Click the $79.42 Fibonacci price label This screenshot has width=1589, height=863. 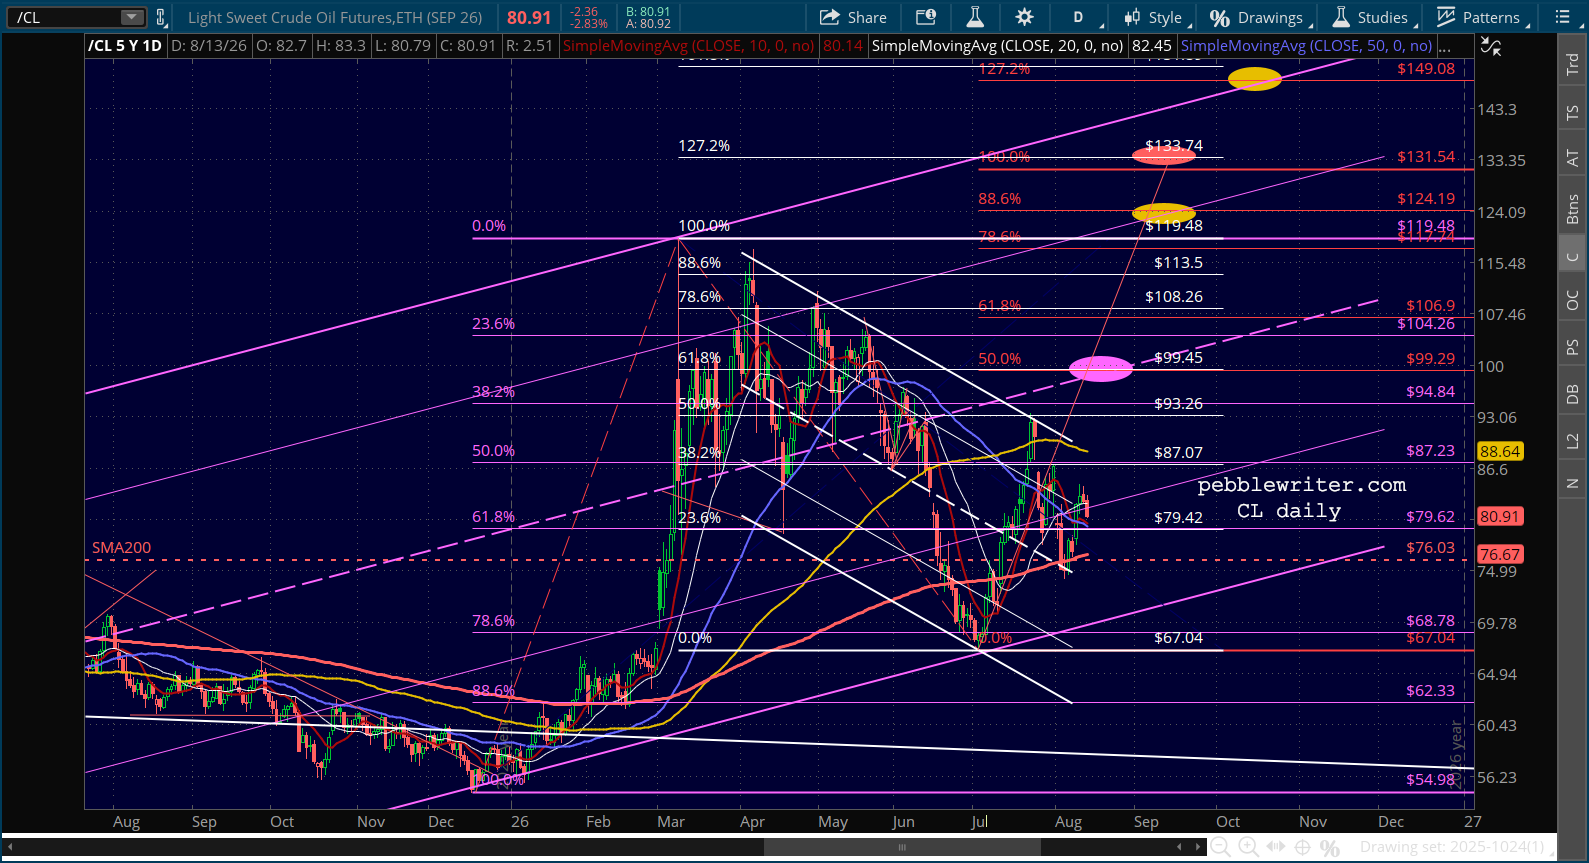(x=1178, y=518)
